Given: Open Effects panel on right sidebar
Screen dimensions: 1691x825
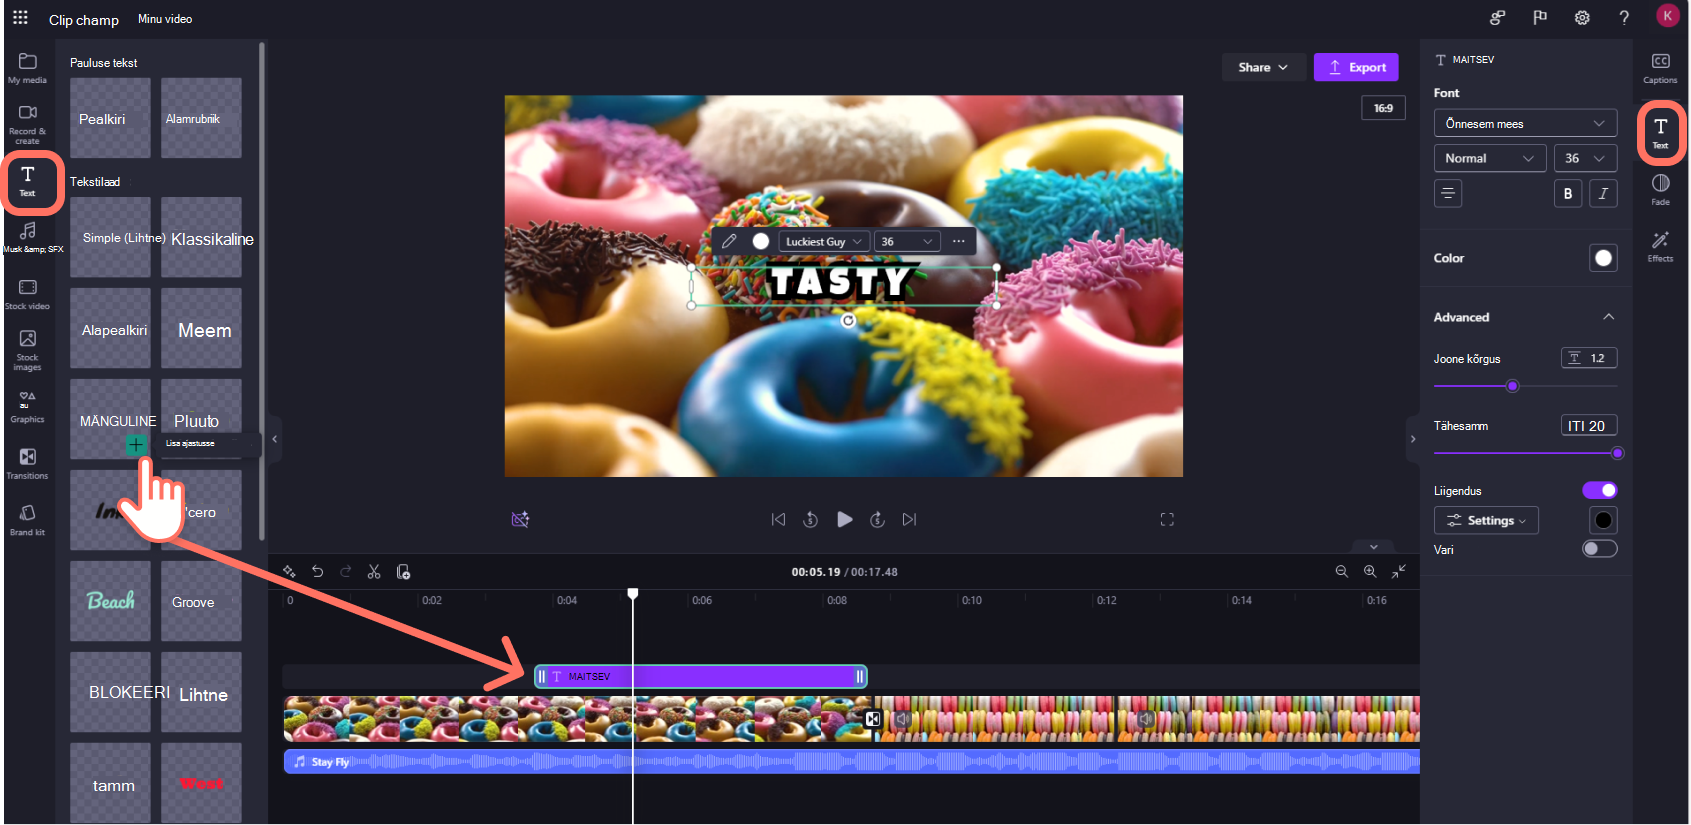Looking at the screenshot, I should point(1660,246).
